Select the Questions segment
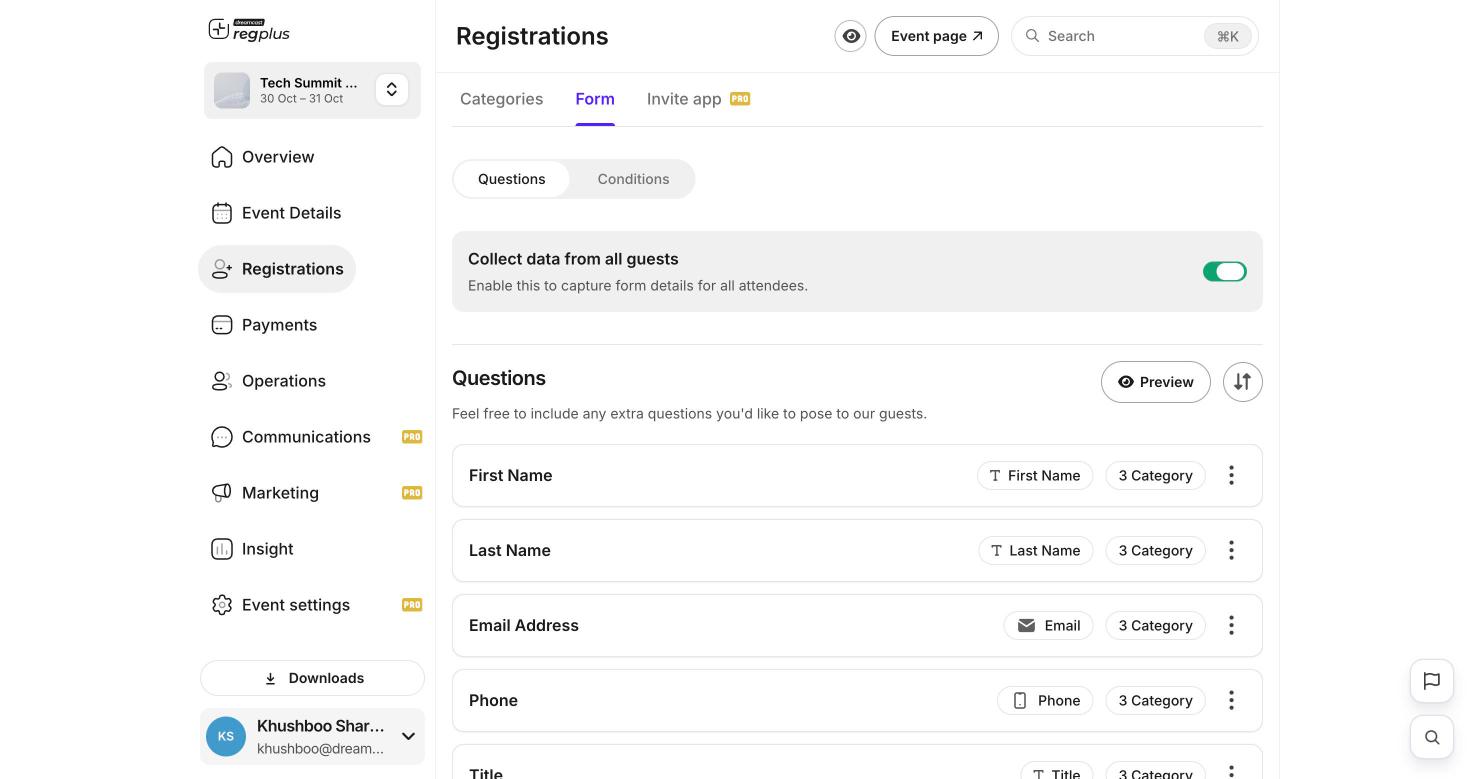 click(x=512, y=179)
